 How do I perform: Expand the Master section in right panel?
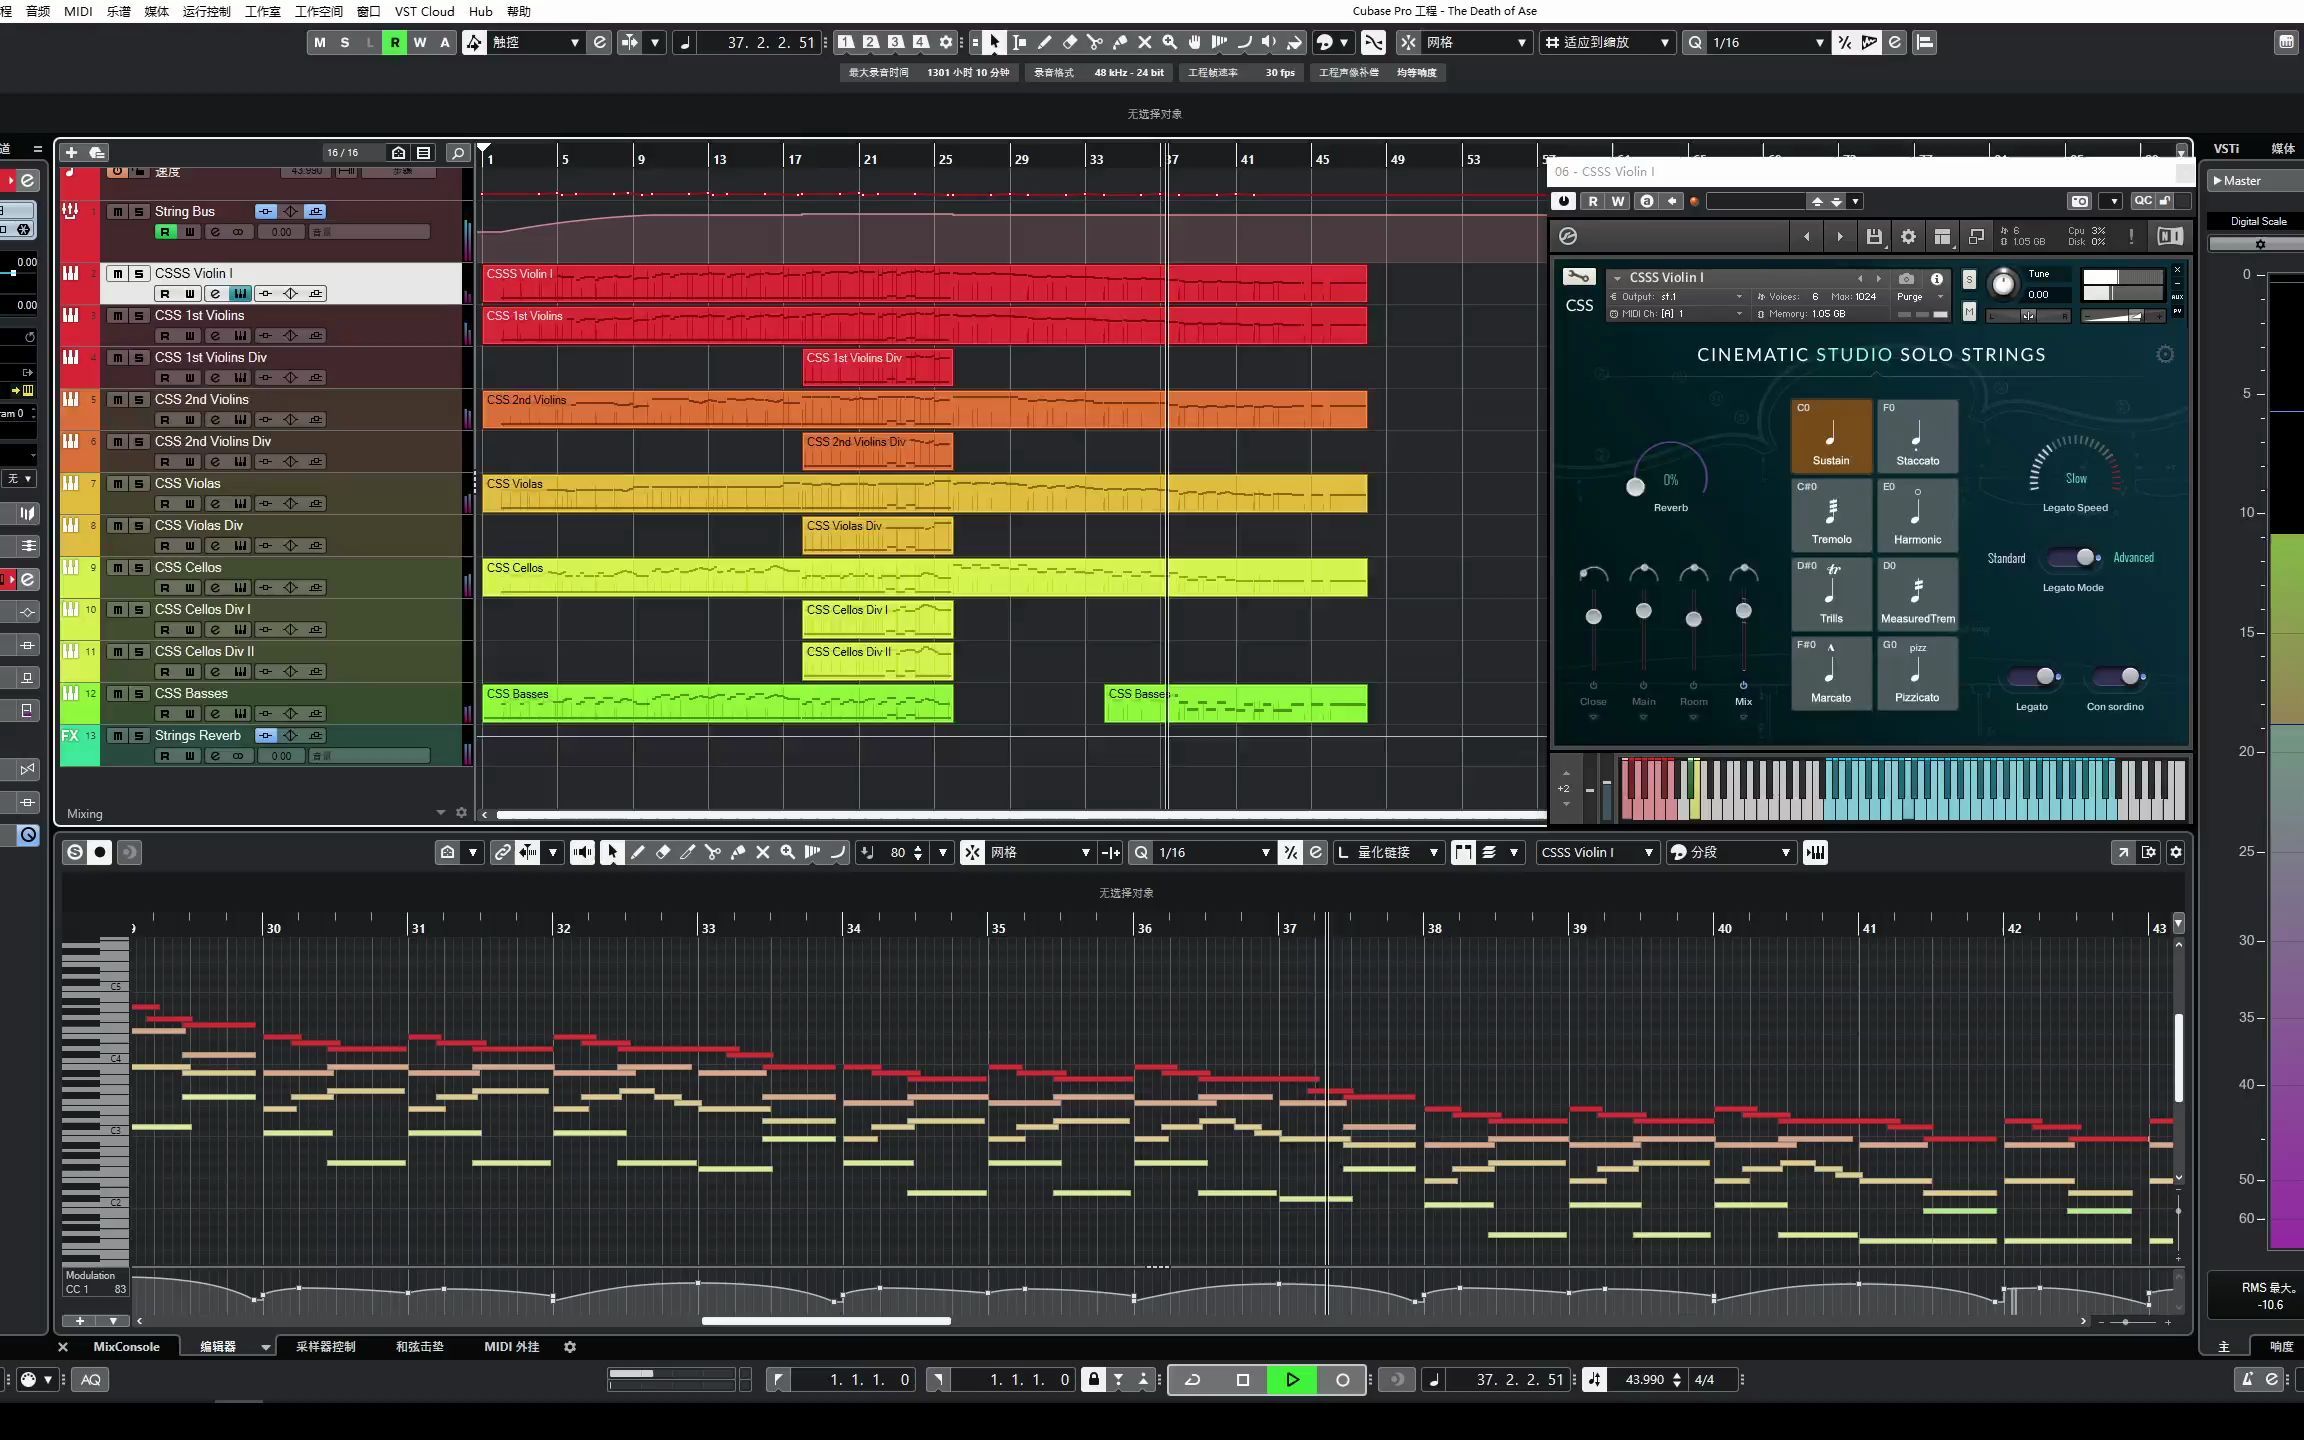click(x=2218, y=181)
